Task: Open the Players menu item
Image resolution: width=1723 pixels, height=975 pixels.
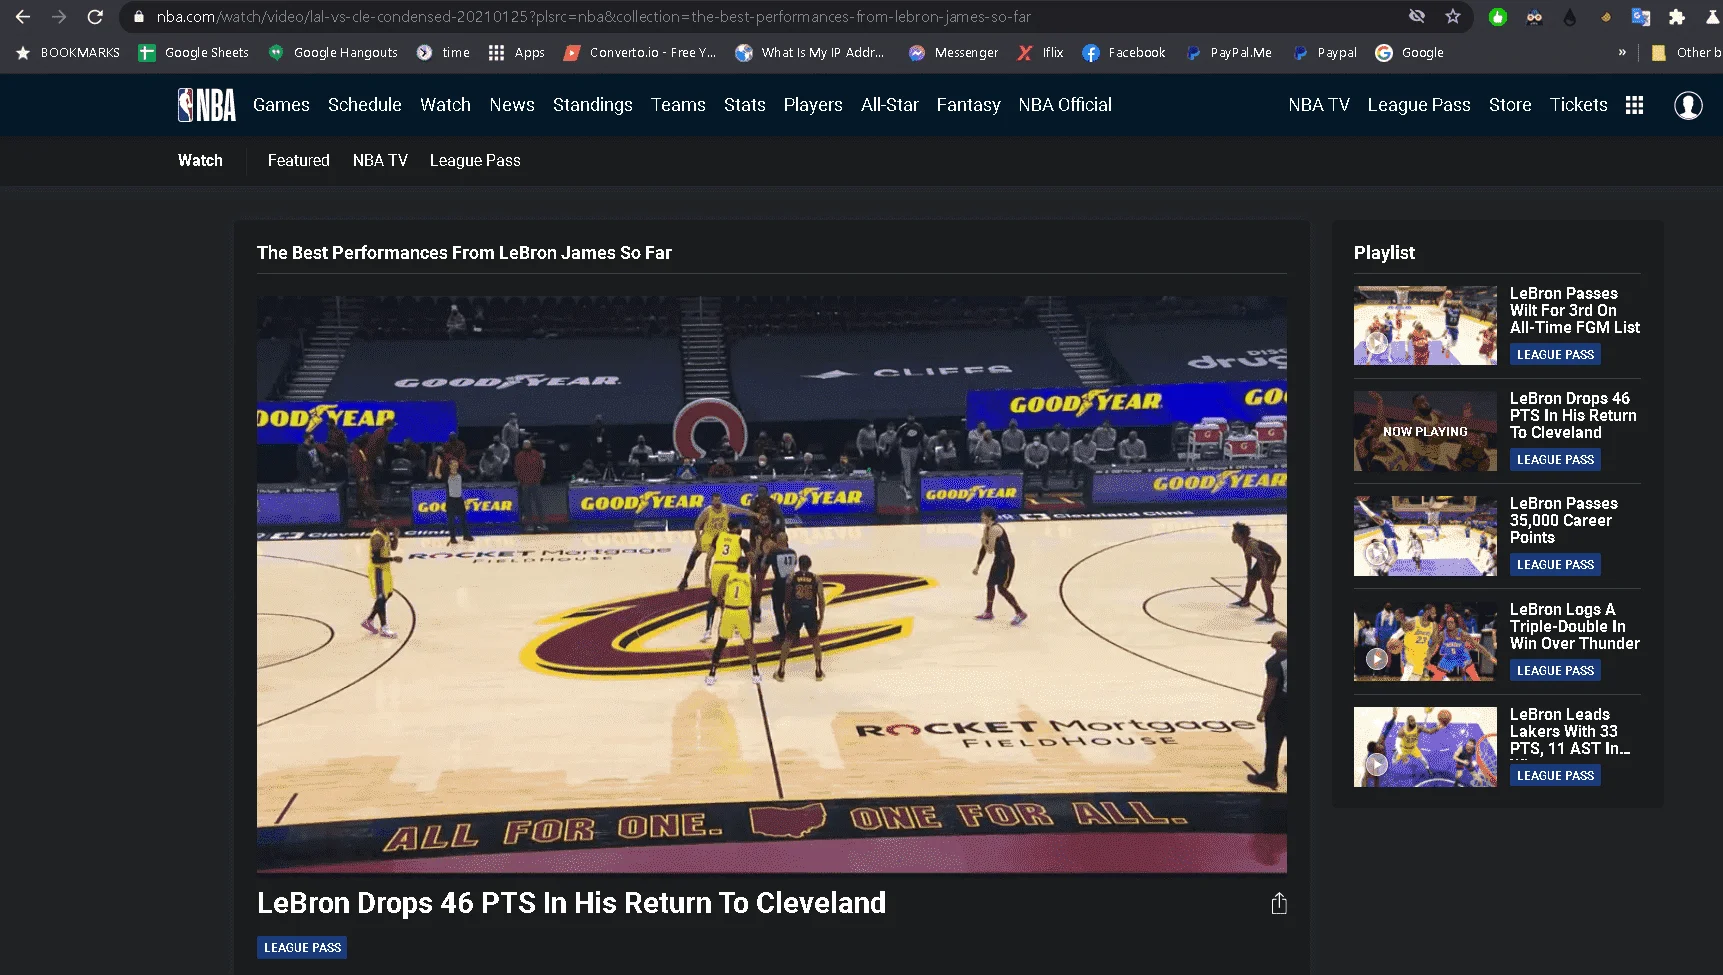Action: click(x=813, y=105)
